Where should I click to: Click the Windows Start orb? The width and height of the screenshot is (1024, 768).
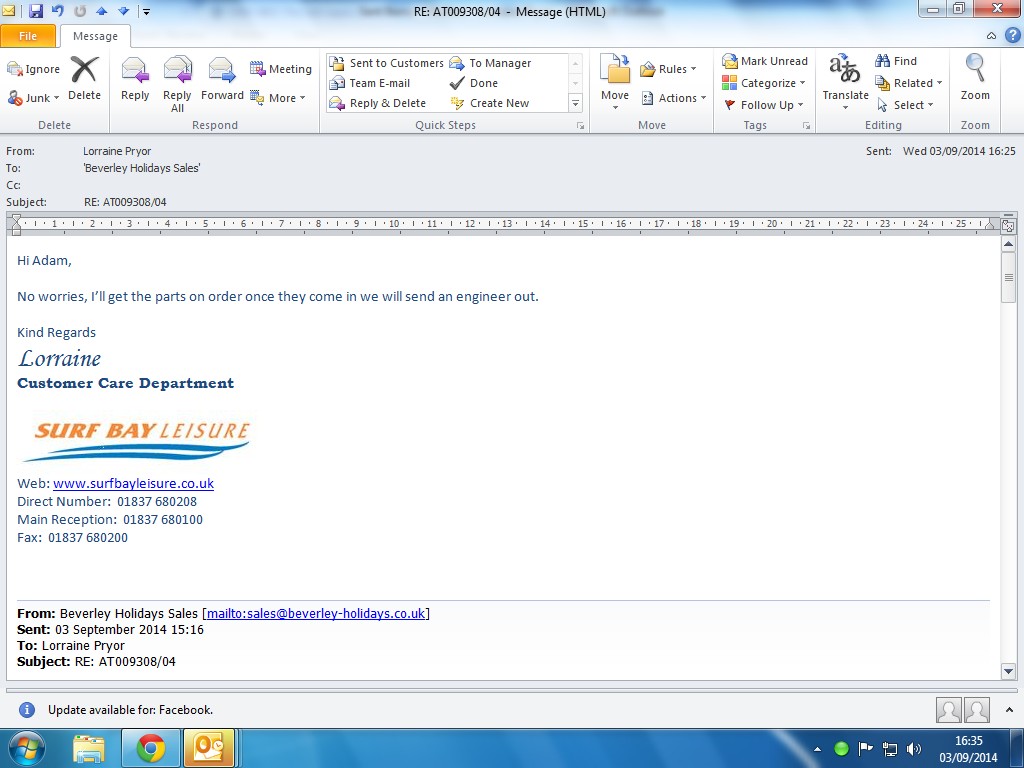[26, 748]
